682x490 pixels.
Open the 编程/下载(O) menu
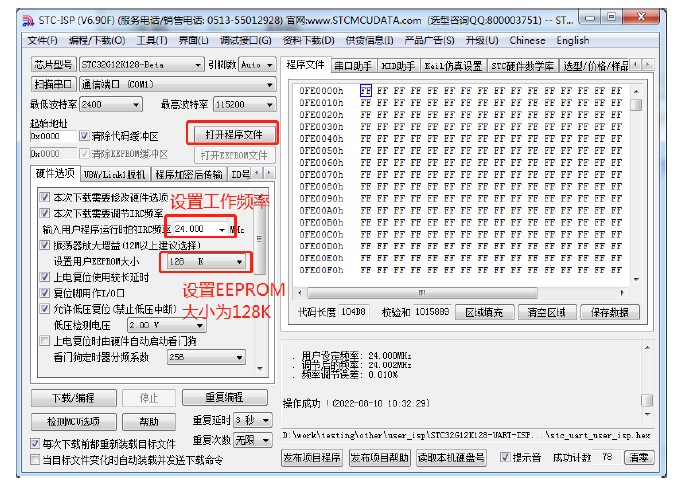[x=97, y=40]
